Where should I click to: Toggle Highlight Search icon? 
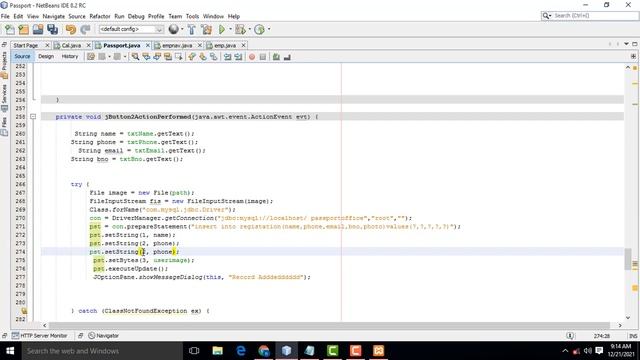pos(168,57)
